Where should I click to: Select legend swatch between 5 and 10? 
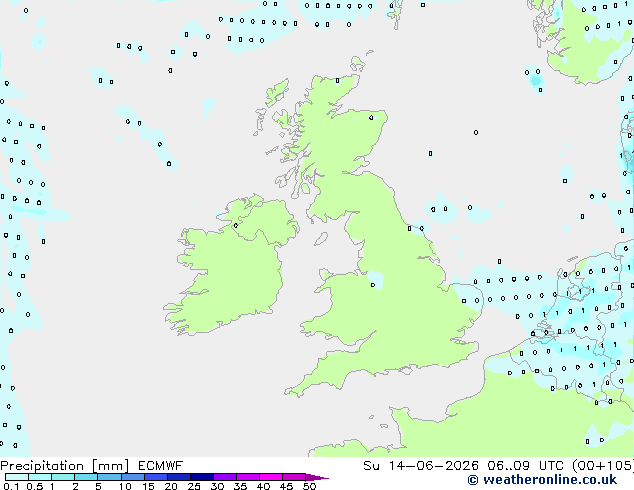(x=109, y=477)
